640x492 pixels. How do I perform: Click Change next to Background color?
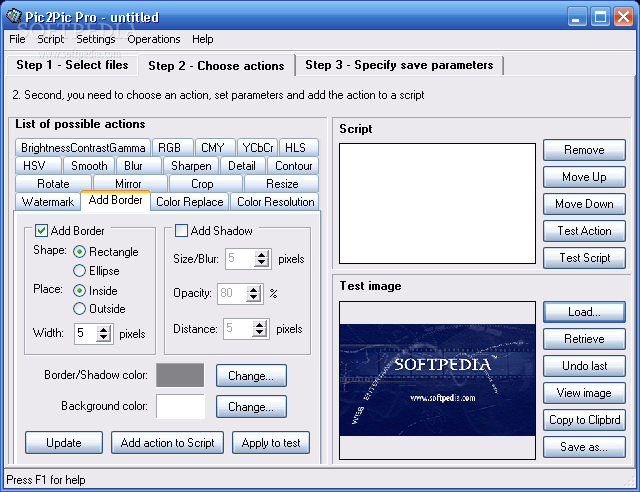(251, 407)
